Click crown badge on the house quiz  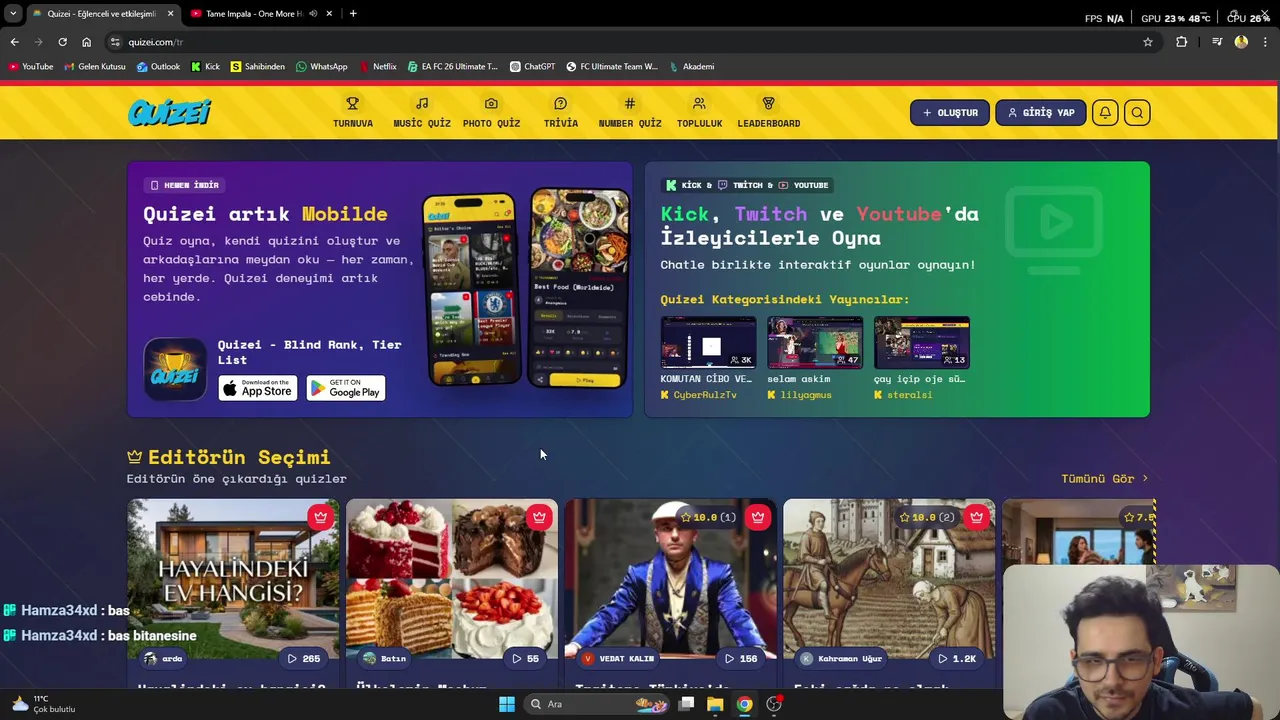coord(320,517)
